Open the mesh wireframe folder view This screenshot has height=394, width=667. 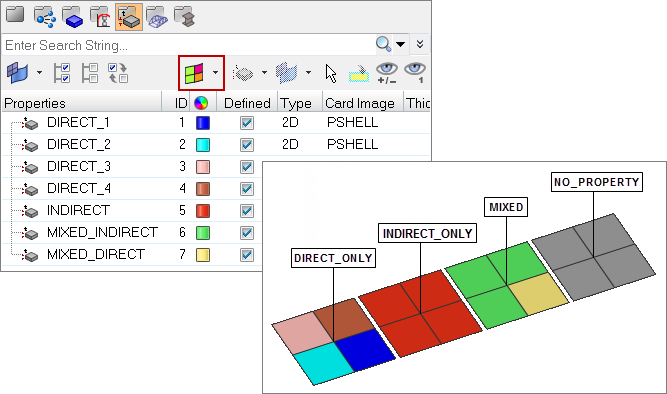[x=157, y=17]
